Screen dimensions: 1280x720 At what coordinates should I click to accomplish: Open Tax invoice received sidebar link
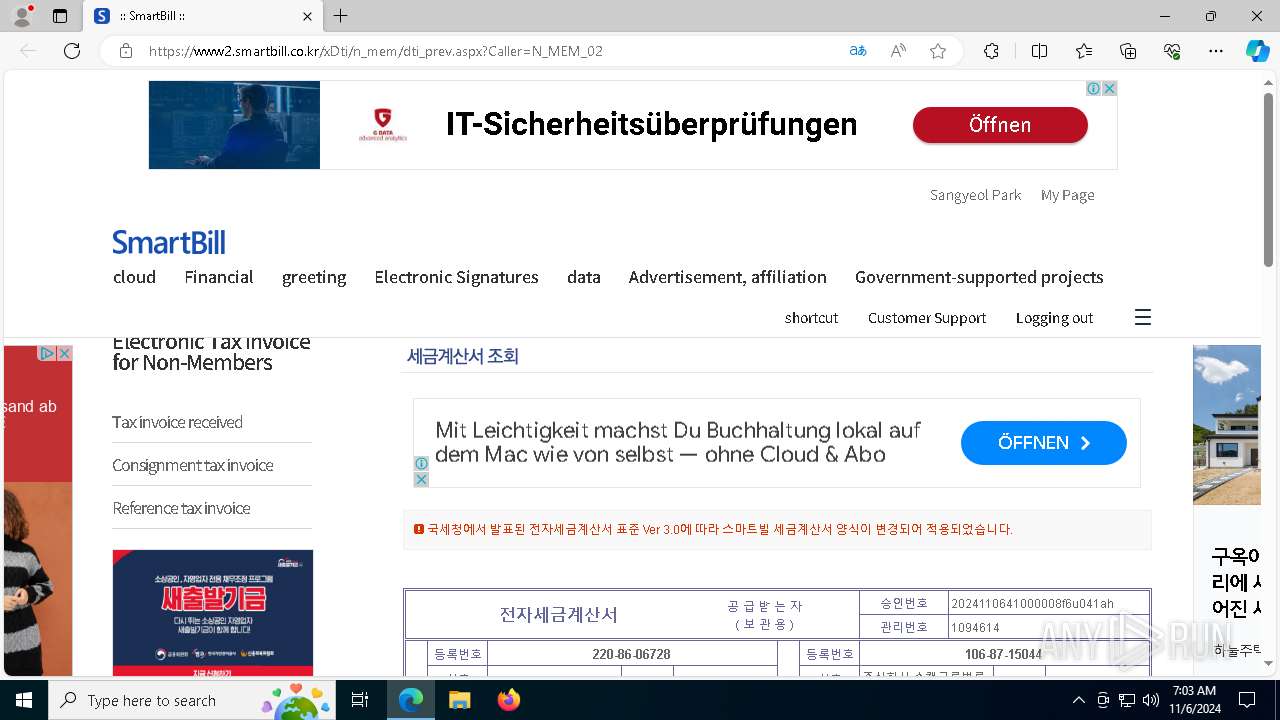coord(177,422)
